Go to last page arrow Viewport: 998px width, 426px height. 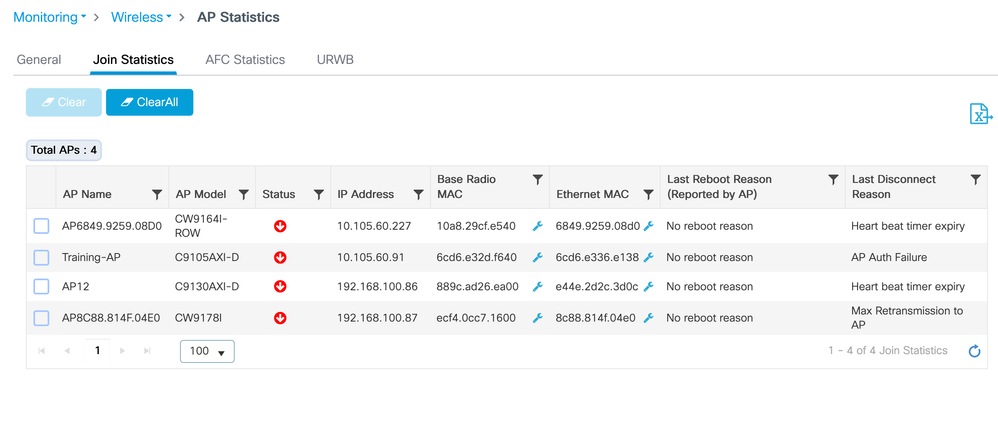click(147, 351)
